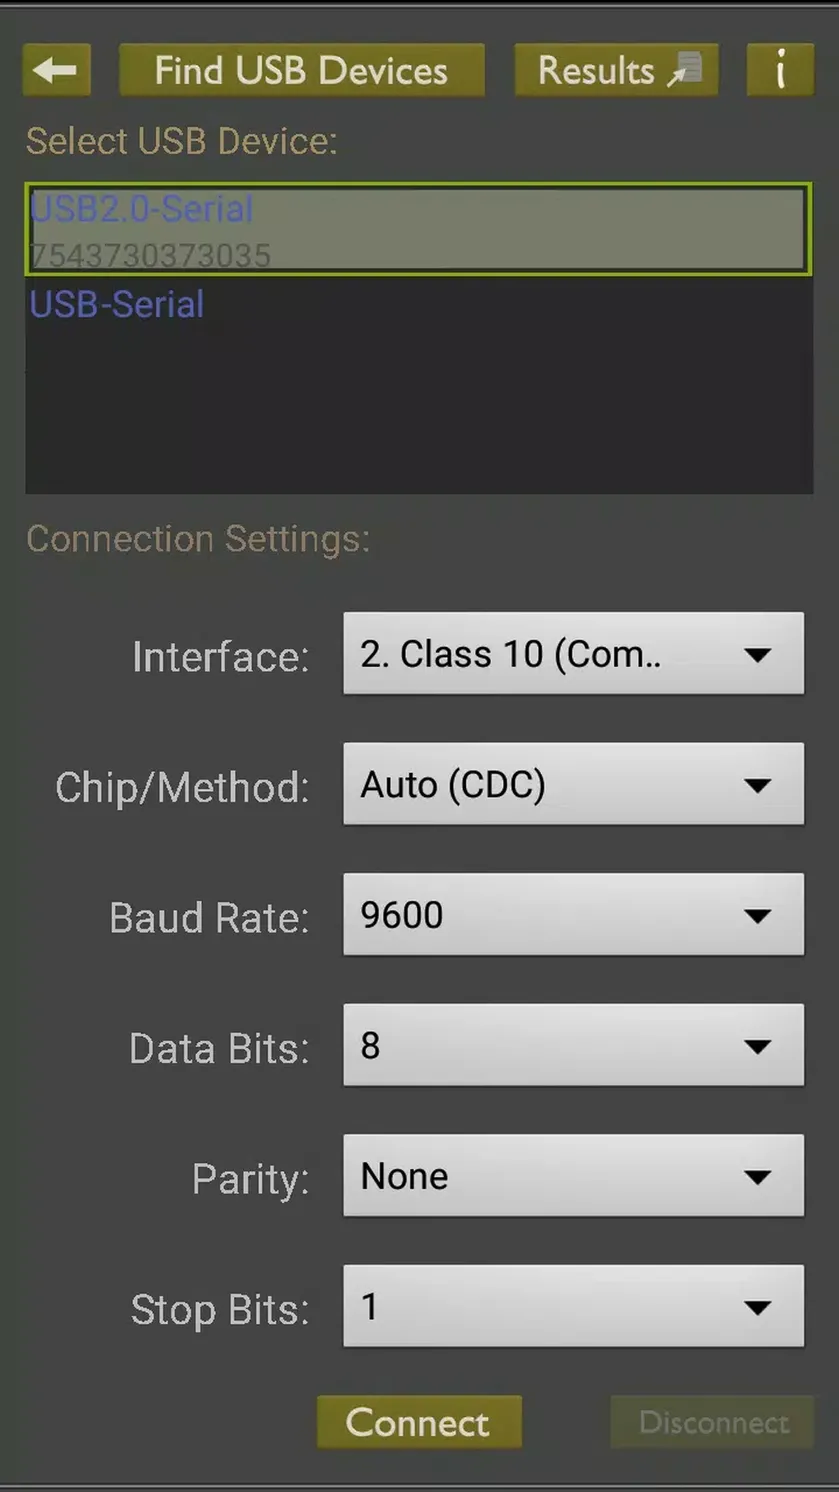This screenshot has height=1492, width=839.
Task: Click the Connect button
Action: coord(419,1422)
